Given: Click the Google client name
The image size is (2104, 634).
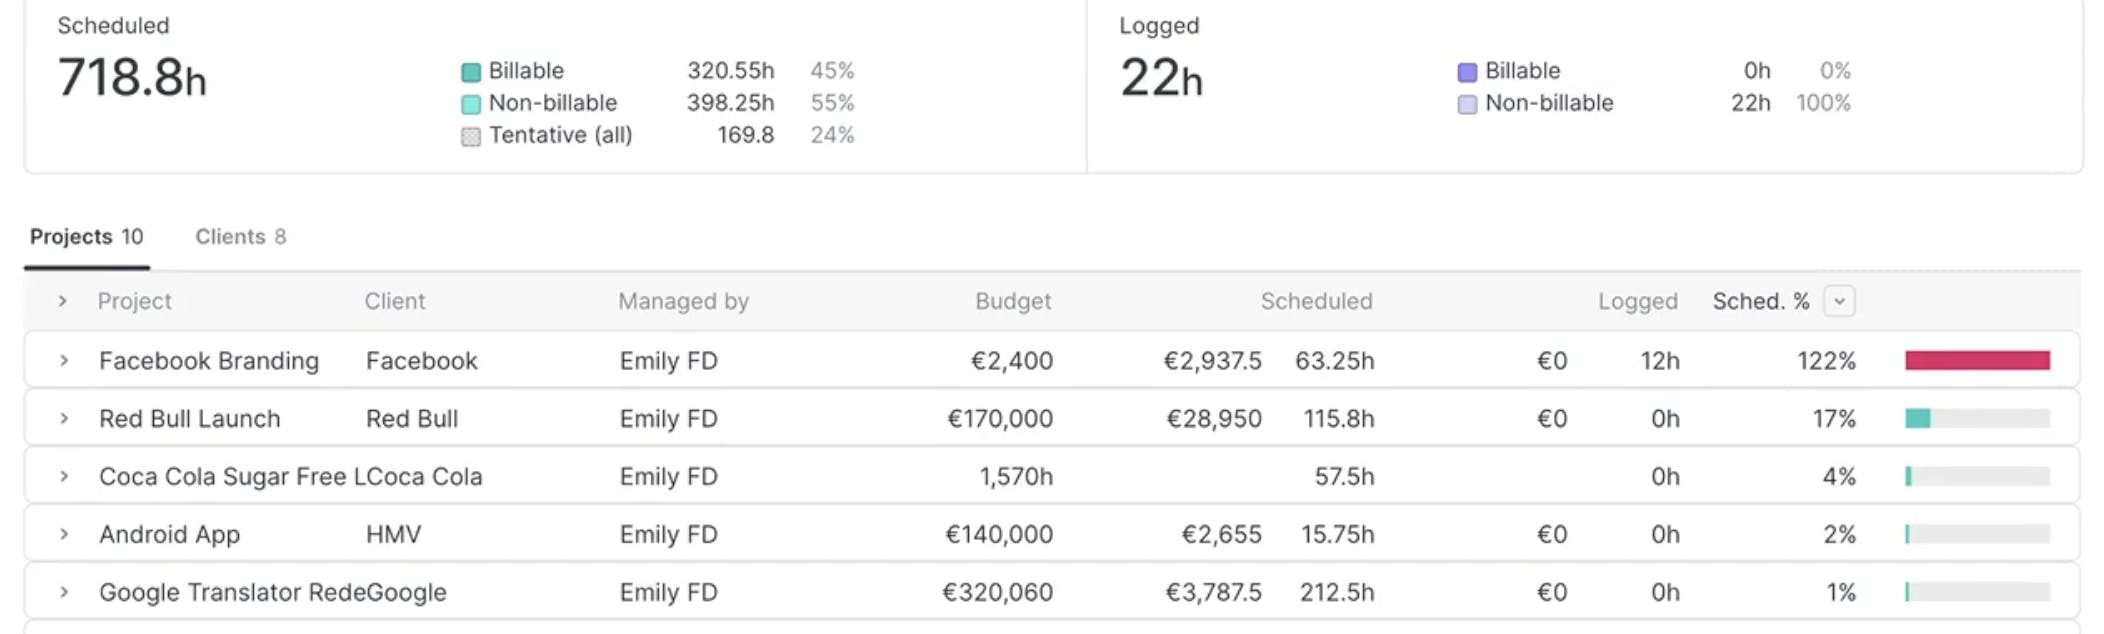Looking at the screenshot, I should (x=407, y=592).
